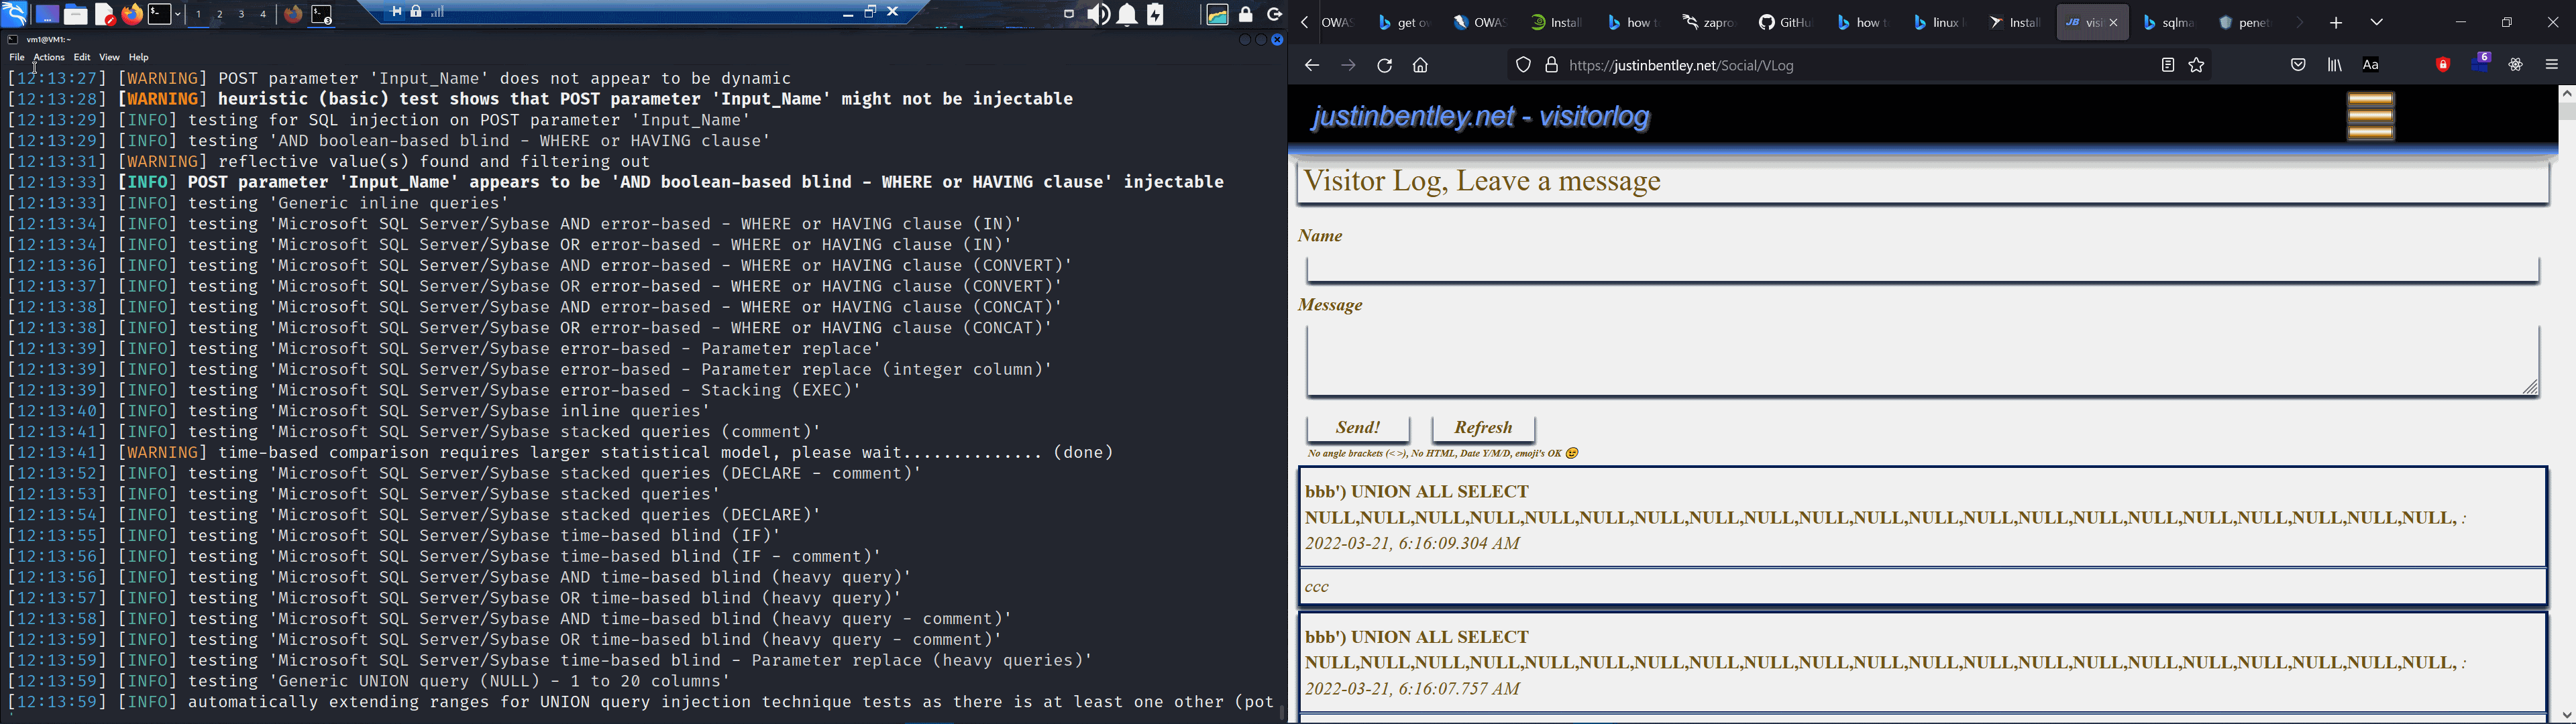Select the Firefox window in taskbar
Viewport: 2576px width, 724px height.
click(x=293, y=15)
